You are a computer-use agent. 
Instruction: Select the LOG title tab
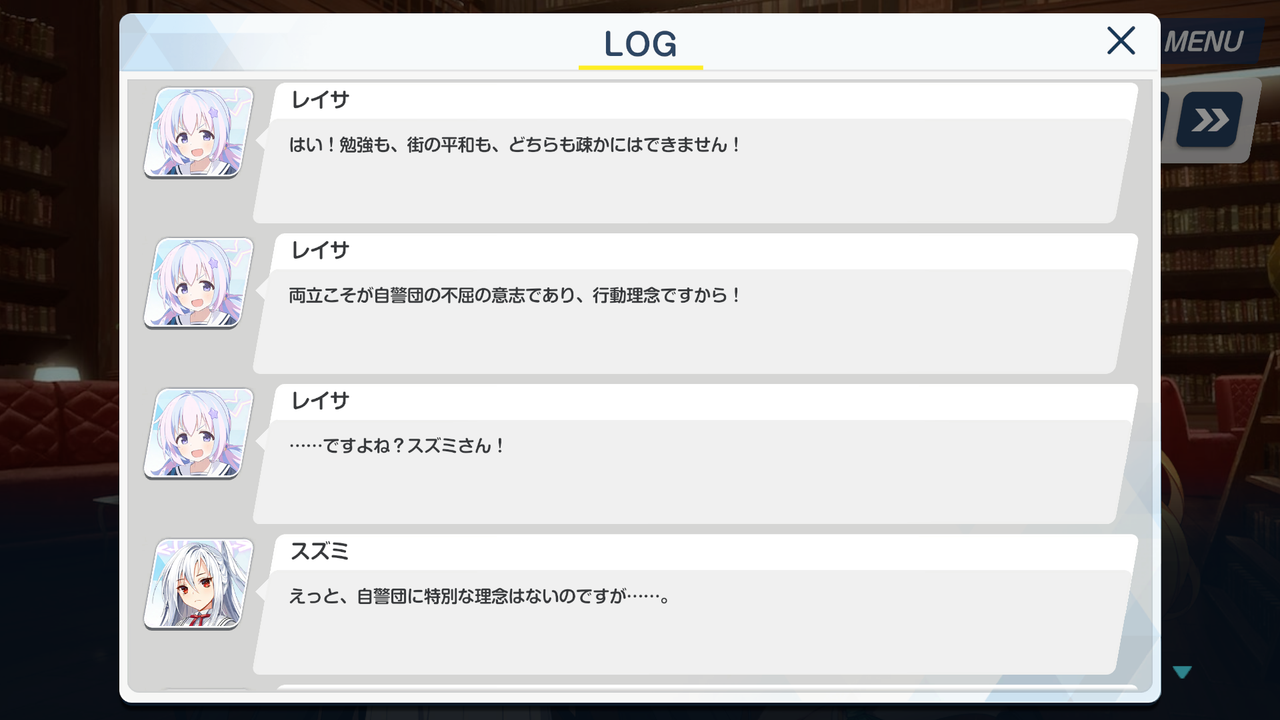641,44
